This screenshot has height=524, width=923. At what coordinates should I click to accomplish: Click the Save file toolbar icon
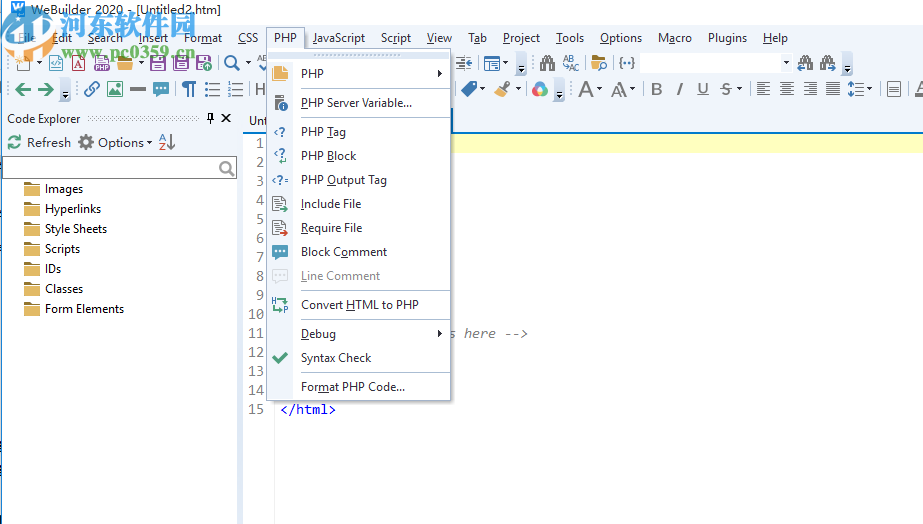158,63
